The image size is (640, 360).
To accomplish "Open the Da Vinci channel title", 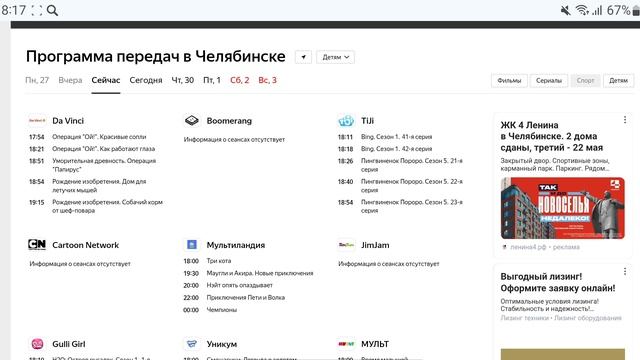I will click(68, 121).
